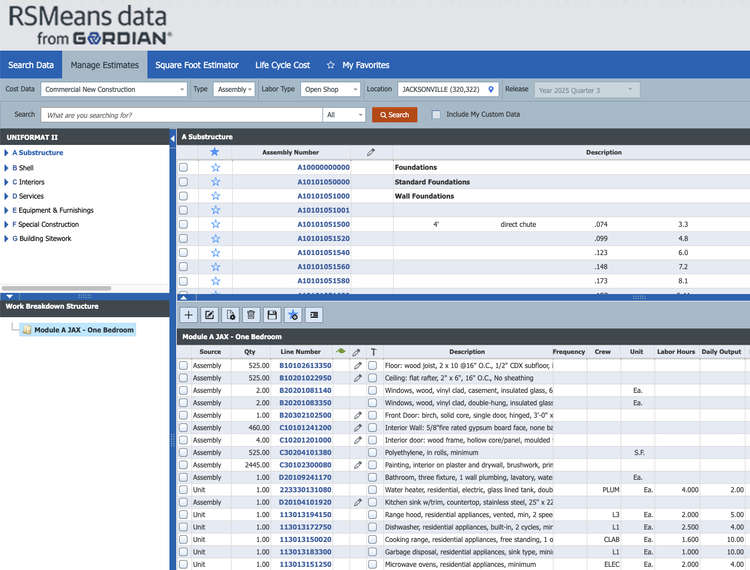
Task: Enable Include My Custom Data checkbox
Action: [436, 115]
